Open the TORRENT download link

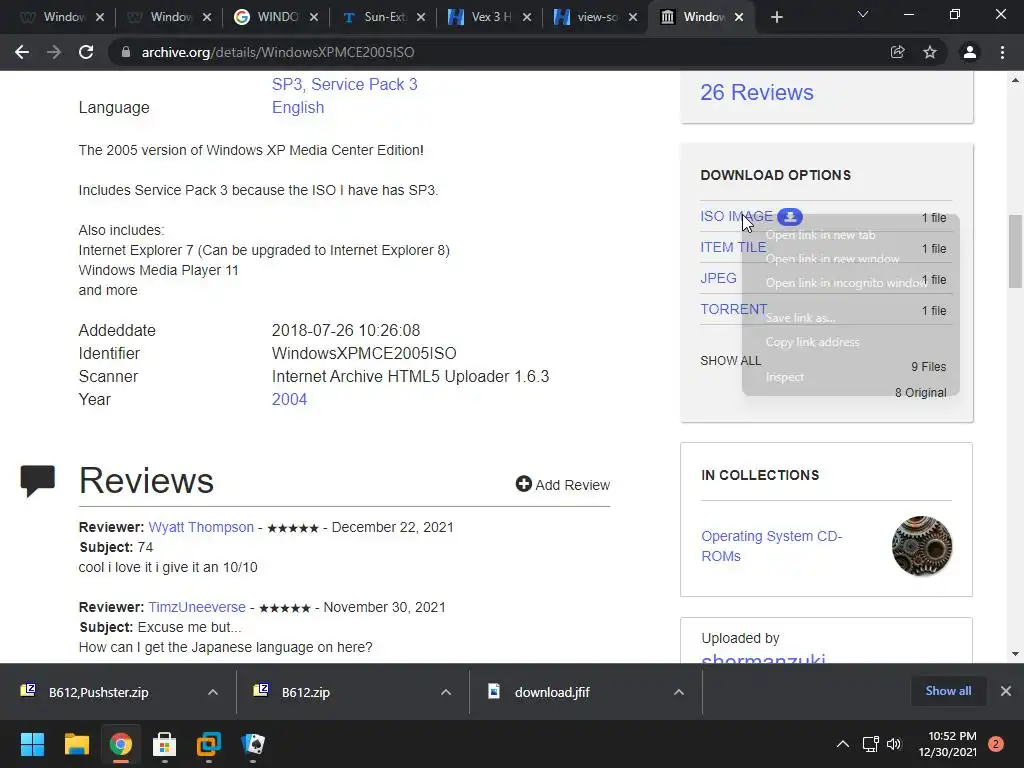pos(733,310)
